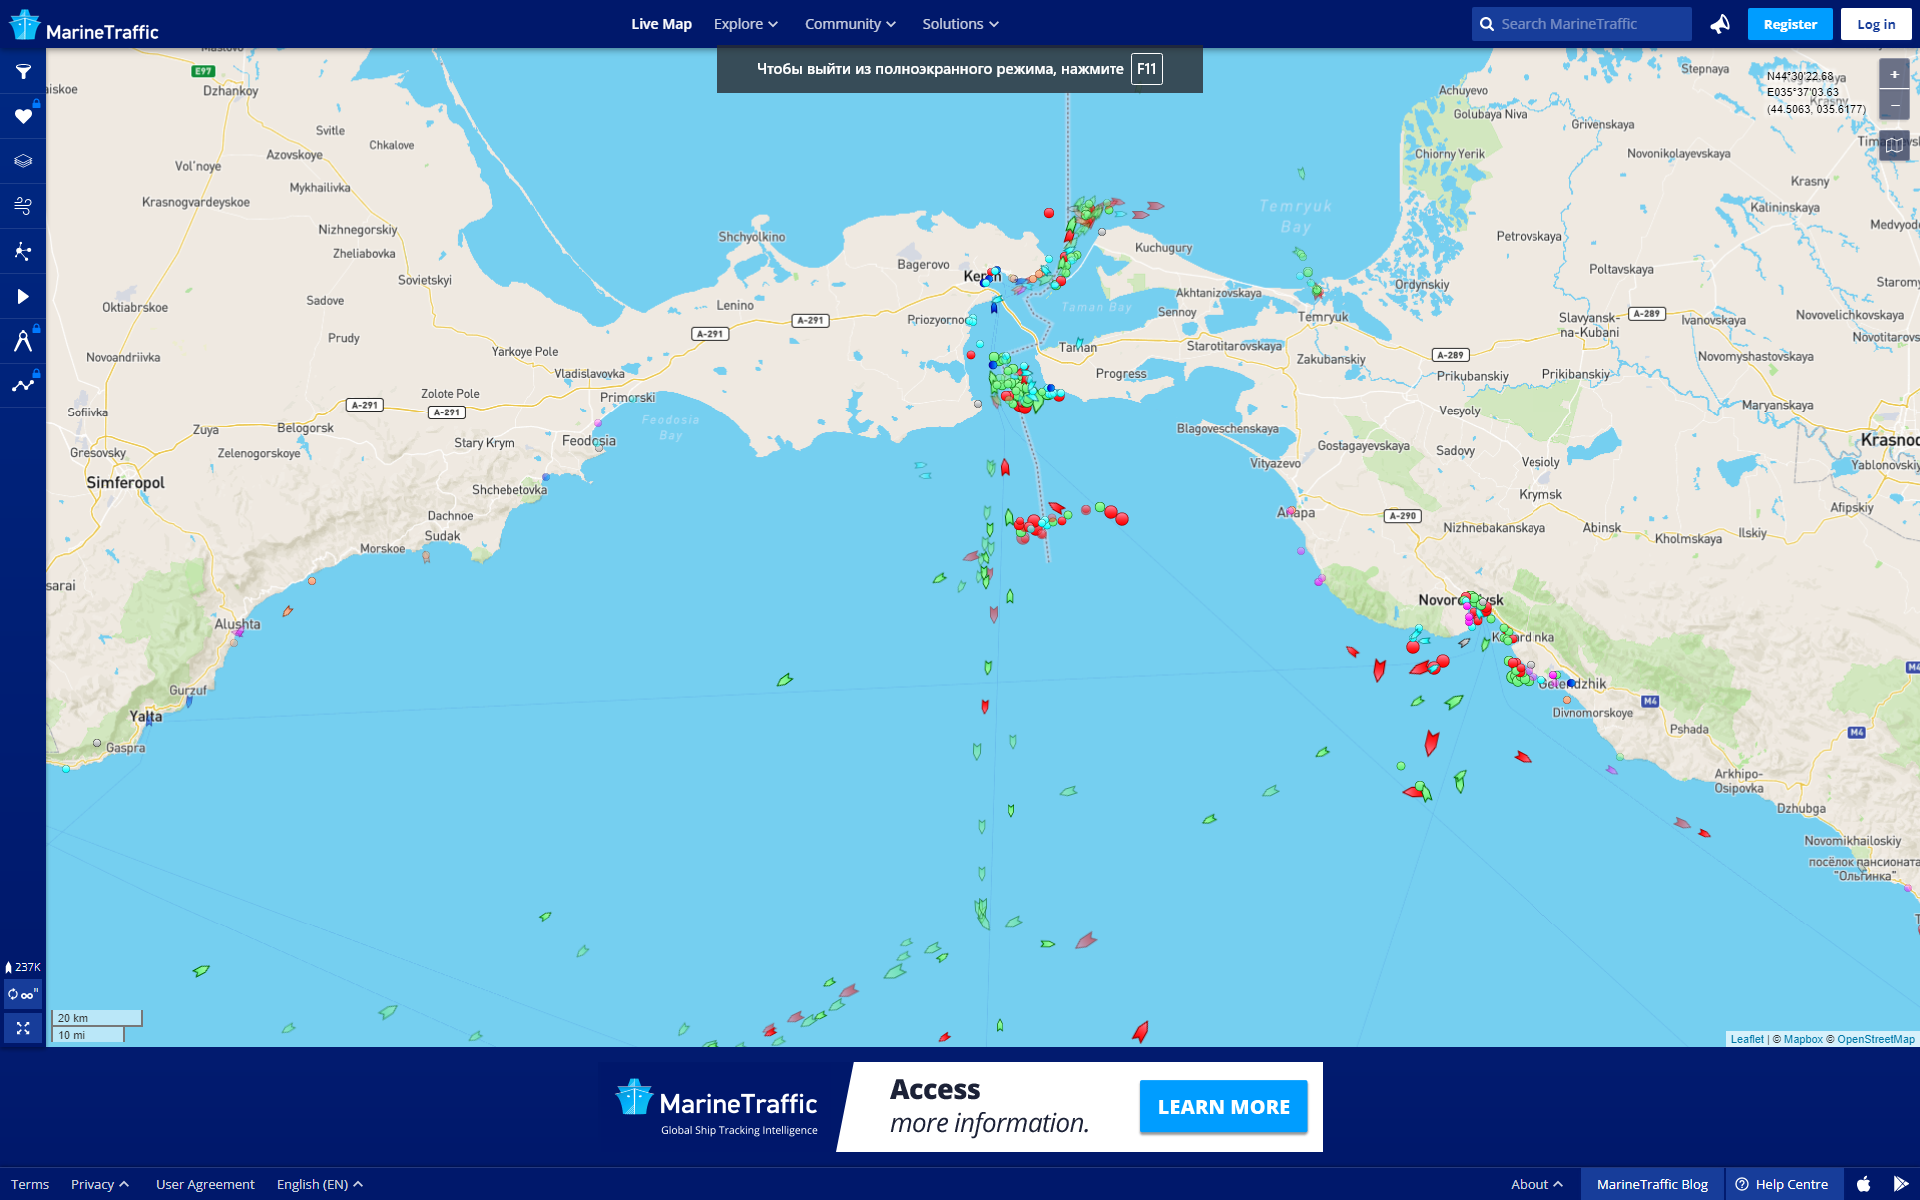Select the distance measuring compass tool
Viewport: 1920px width, 1200px height.
click(23, 341)
